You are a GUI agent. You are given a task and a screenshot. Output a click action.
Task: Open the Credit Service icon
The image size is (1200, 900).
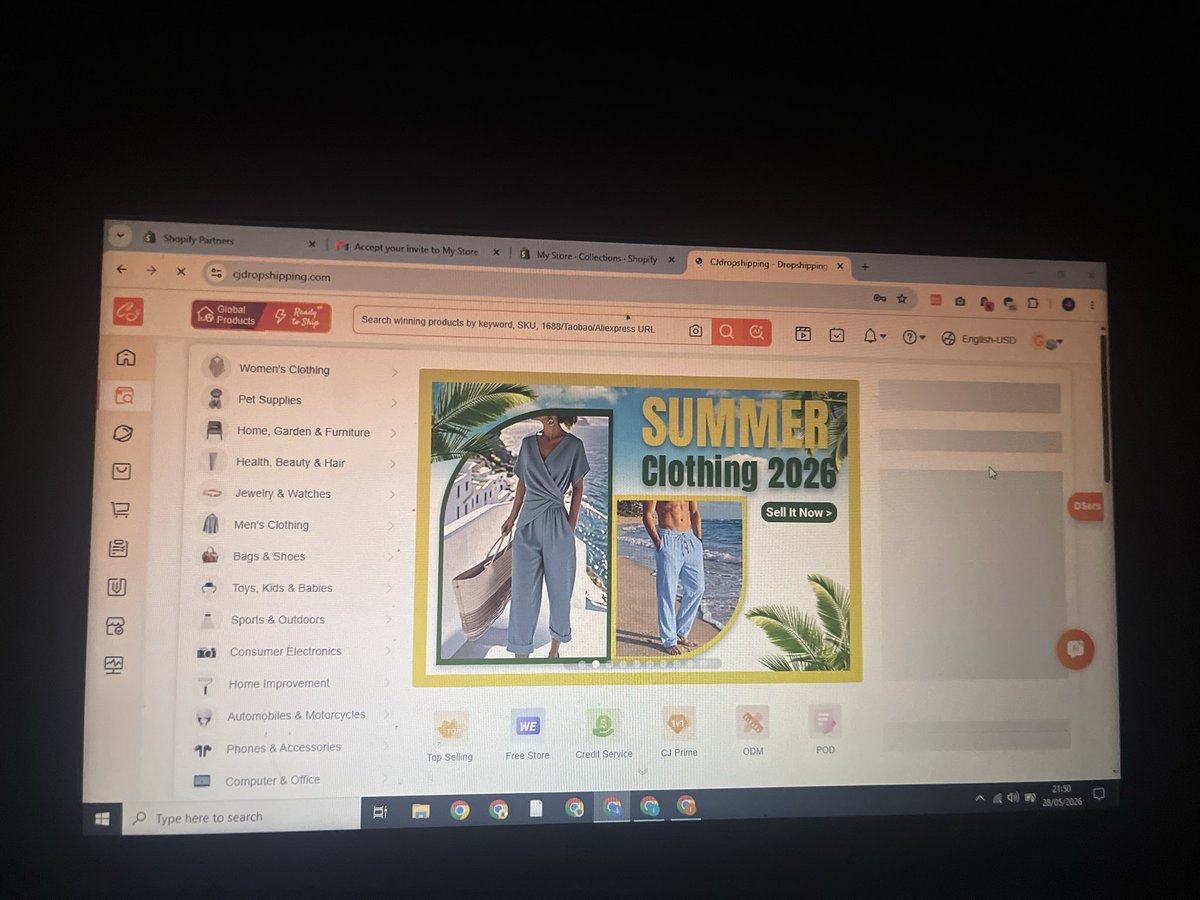(604, 723)
